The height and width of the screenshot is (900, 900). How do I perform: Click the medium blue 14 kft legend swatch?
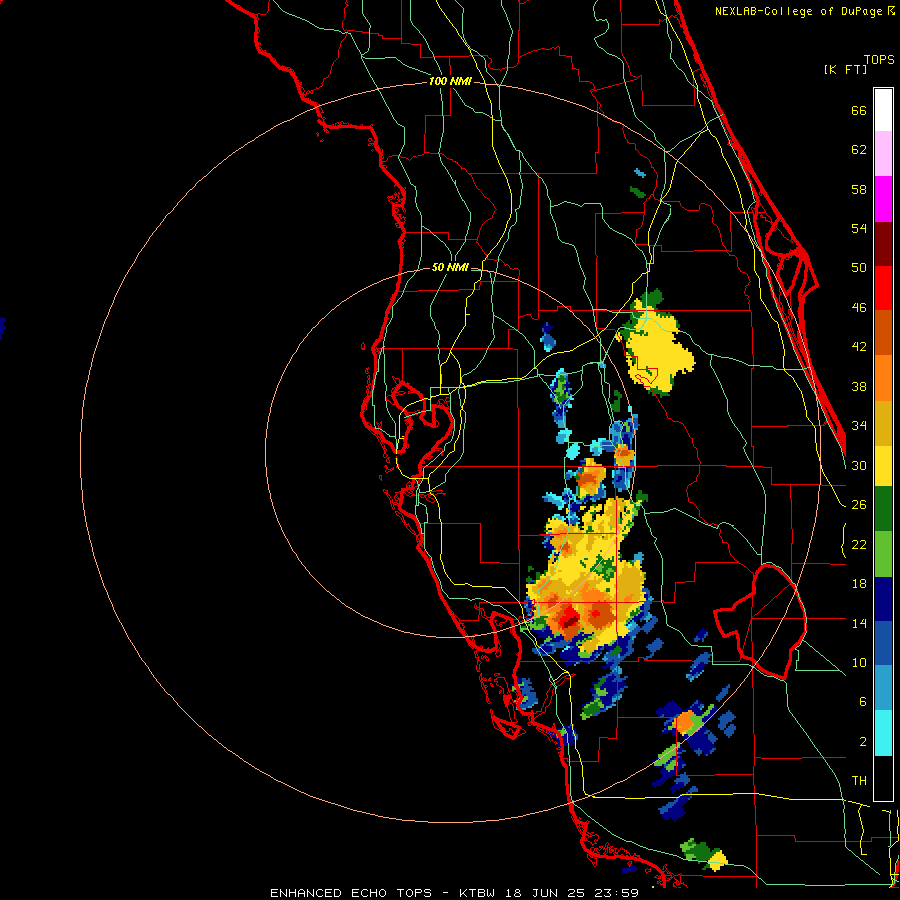(883, 644)
